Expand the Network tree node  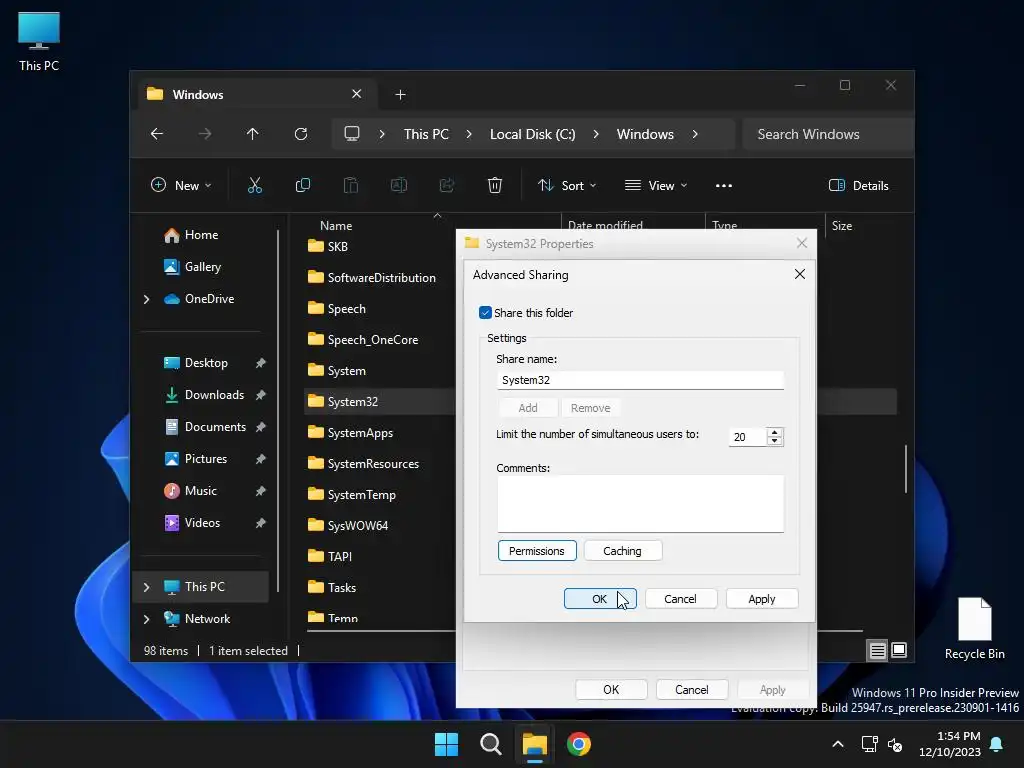pyautogui.click(x=146, y=619)
